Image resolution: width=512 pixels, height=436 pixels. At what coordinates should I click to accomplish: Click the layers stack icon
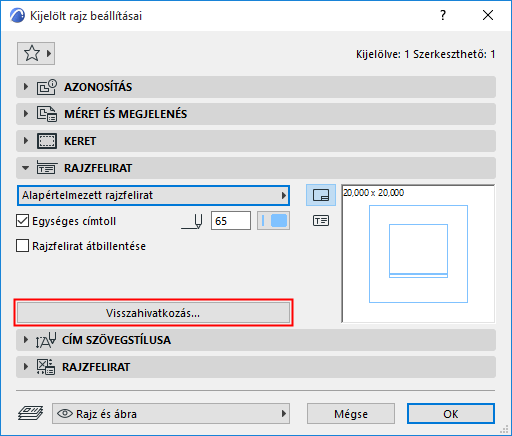click(x=30, y=413)
